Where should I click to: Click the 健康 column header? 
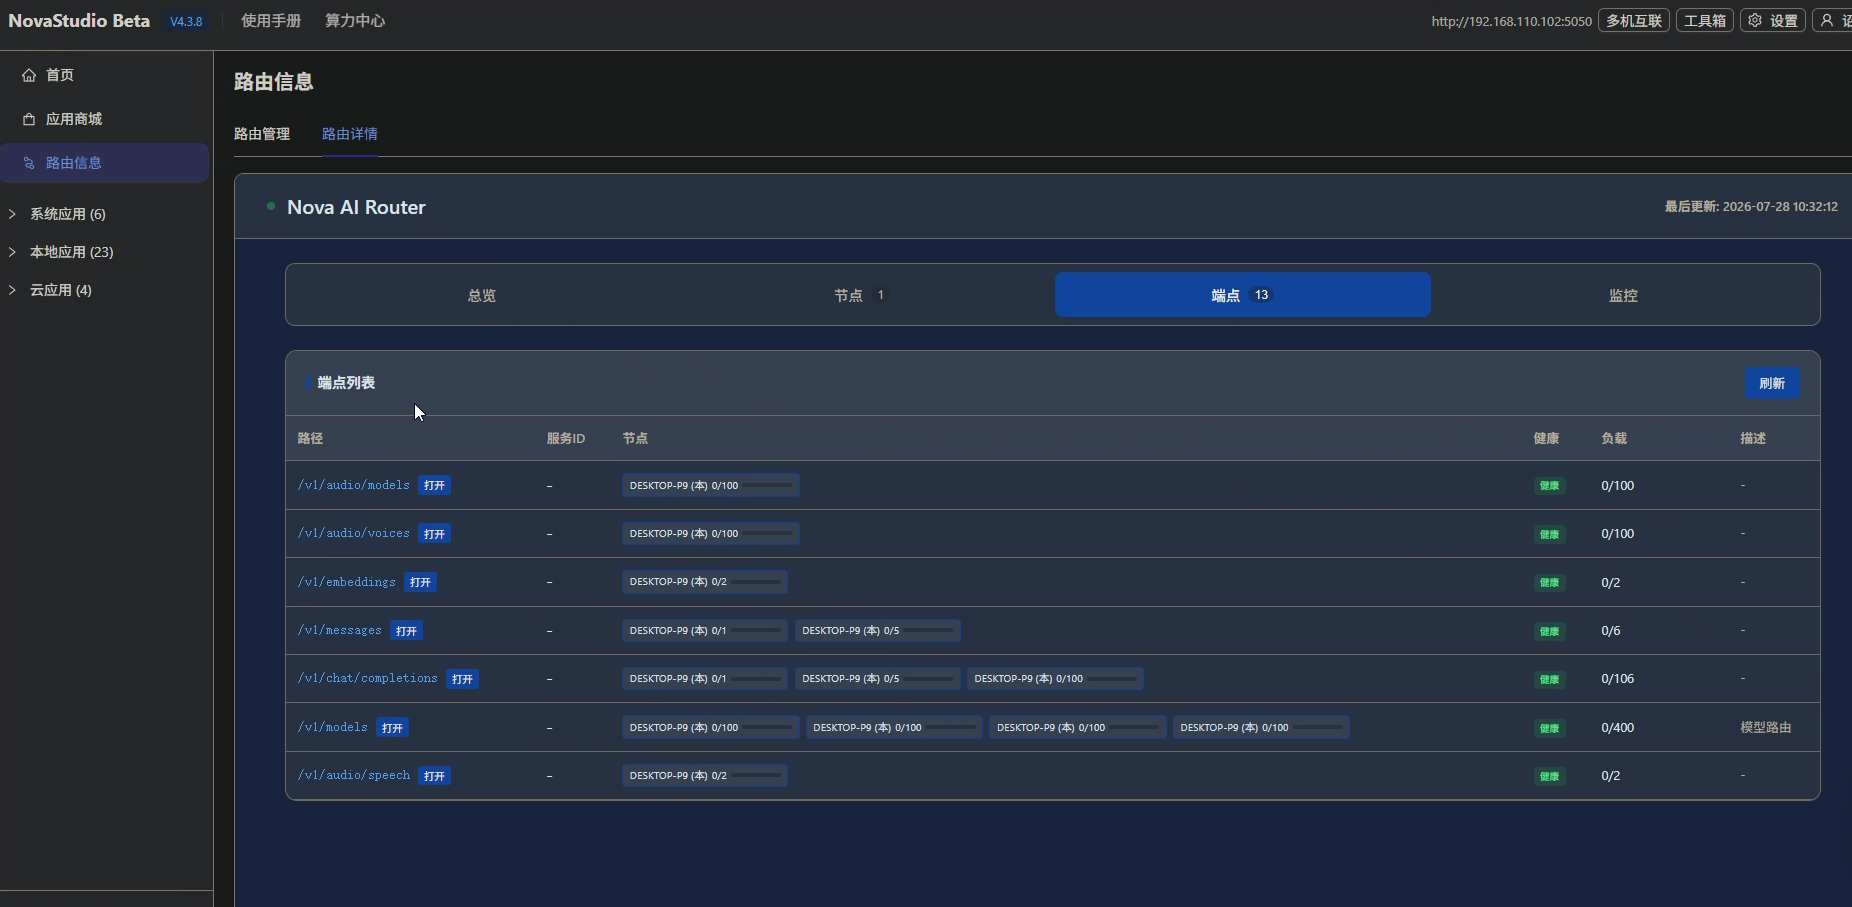1547,438
